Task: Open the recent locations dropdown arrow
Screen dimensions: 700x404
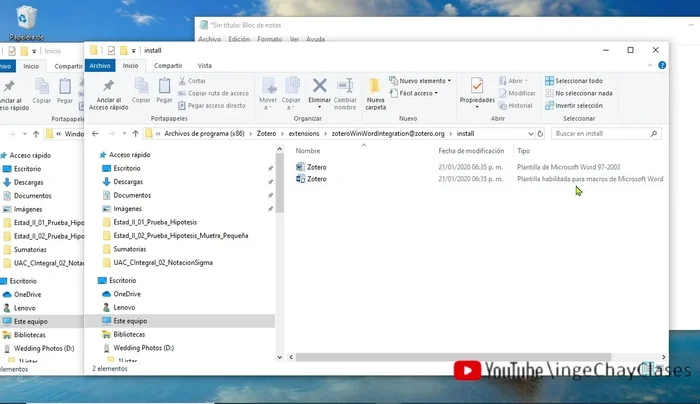Action: click(x=124, y=133)
